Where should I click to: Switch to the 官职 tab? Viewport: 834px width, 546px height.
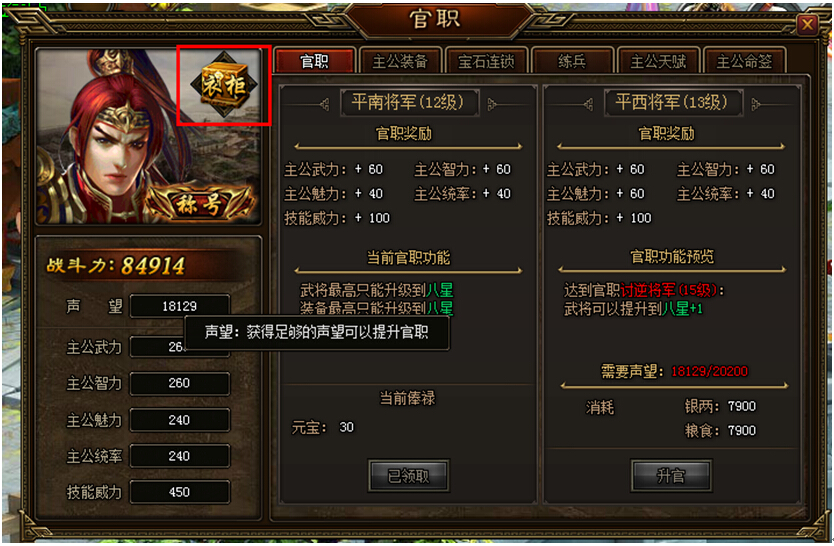pos(314,61)
